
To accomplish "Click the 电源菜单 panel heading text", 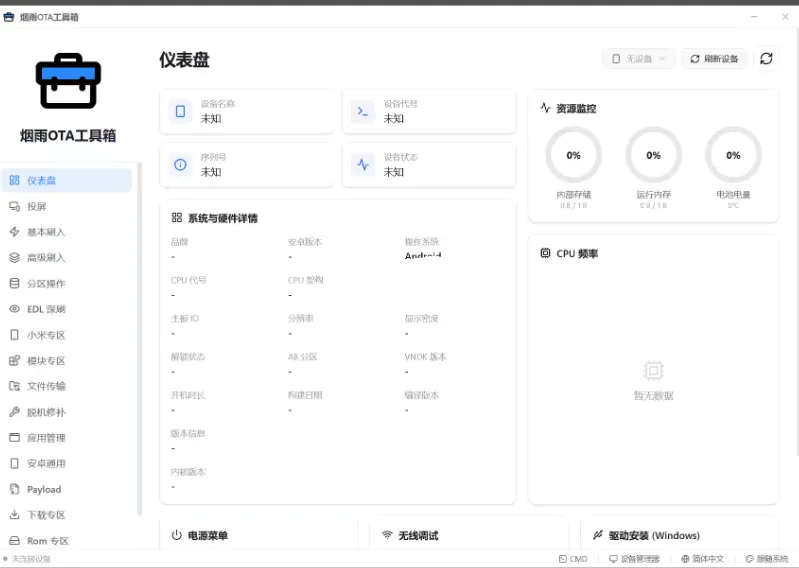I will (208, 535).
